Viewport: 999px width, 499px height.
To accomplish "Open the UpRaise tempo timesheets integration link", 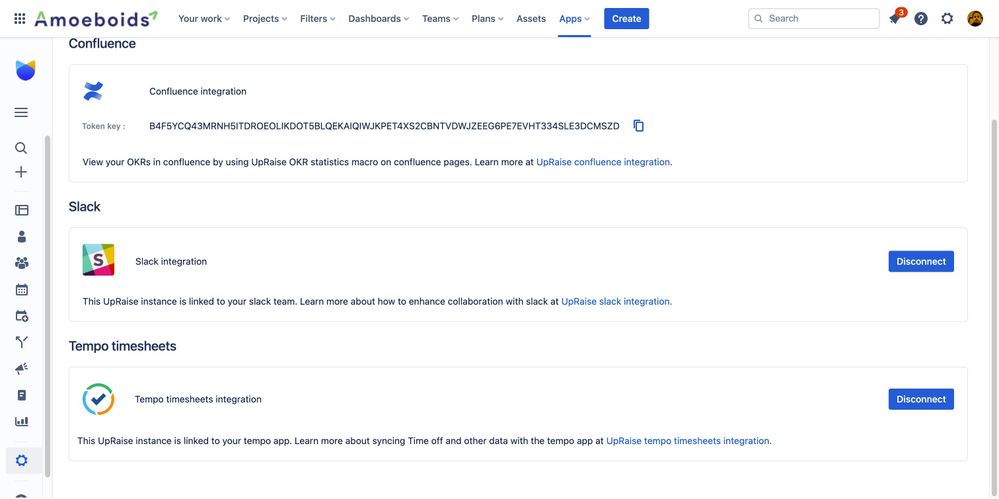I will [688, 440].
